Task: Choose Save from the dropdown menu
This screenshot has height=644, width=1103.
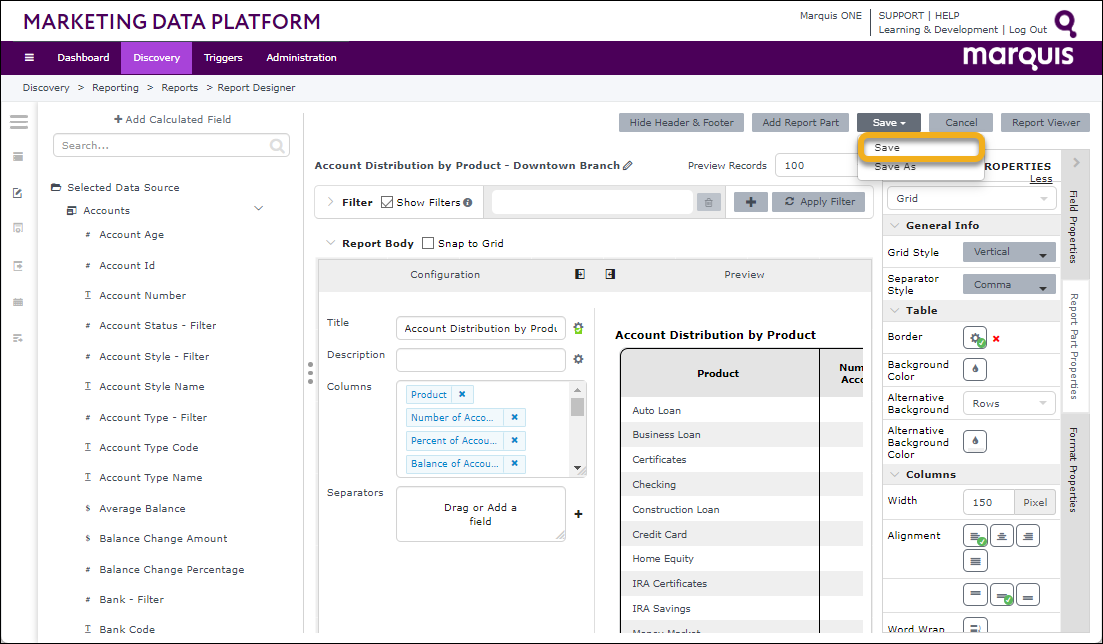Action: (x=921, y=148)
